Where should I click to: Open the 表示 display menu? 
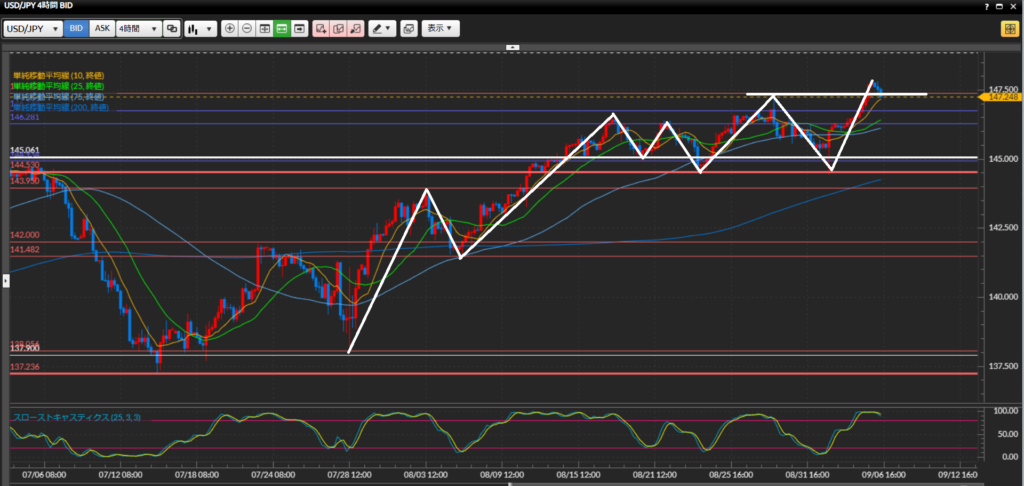(x=441, y=29)
